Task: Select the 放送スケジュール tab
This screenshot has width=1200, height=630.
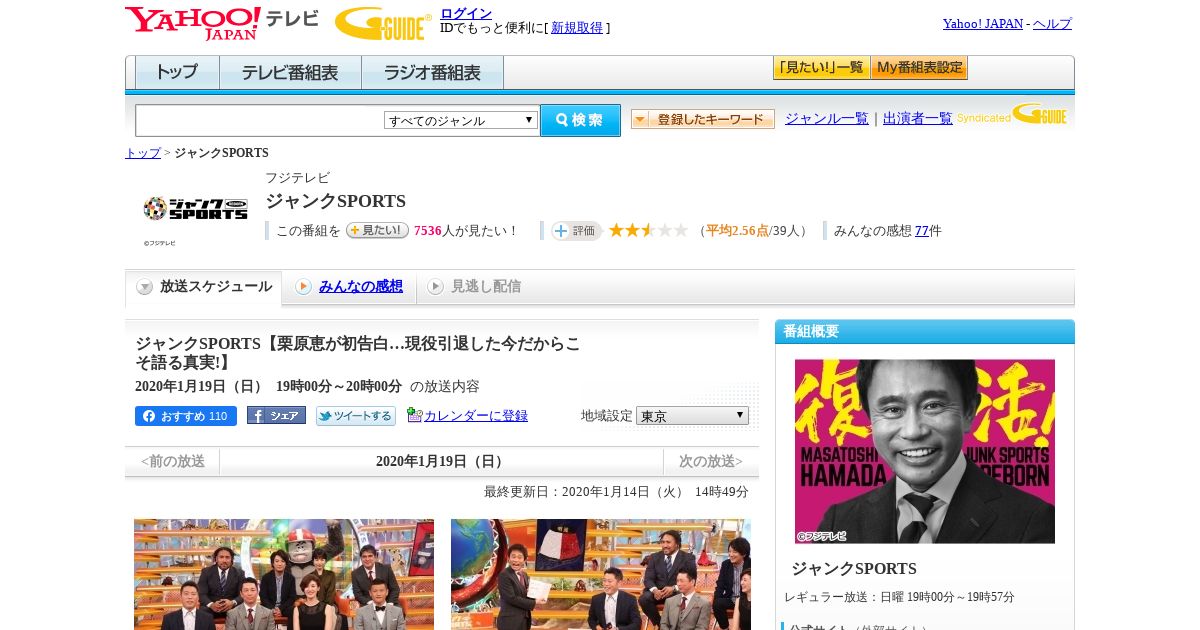Action: pyautogui.click(x=204, y=287)
